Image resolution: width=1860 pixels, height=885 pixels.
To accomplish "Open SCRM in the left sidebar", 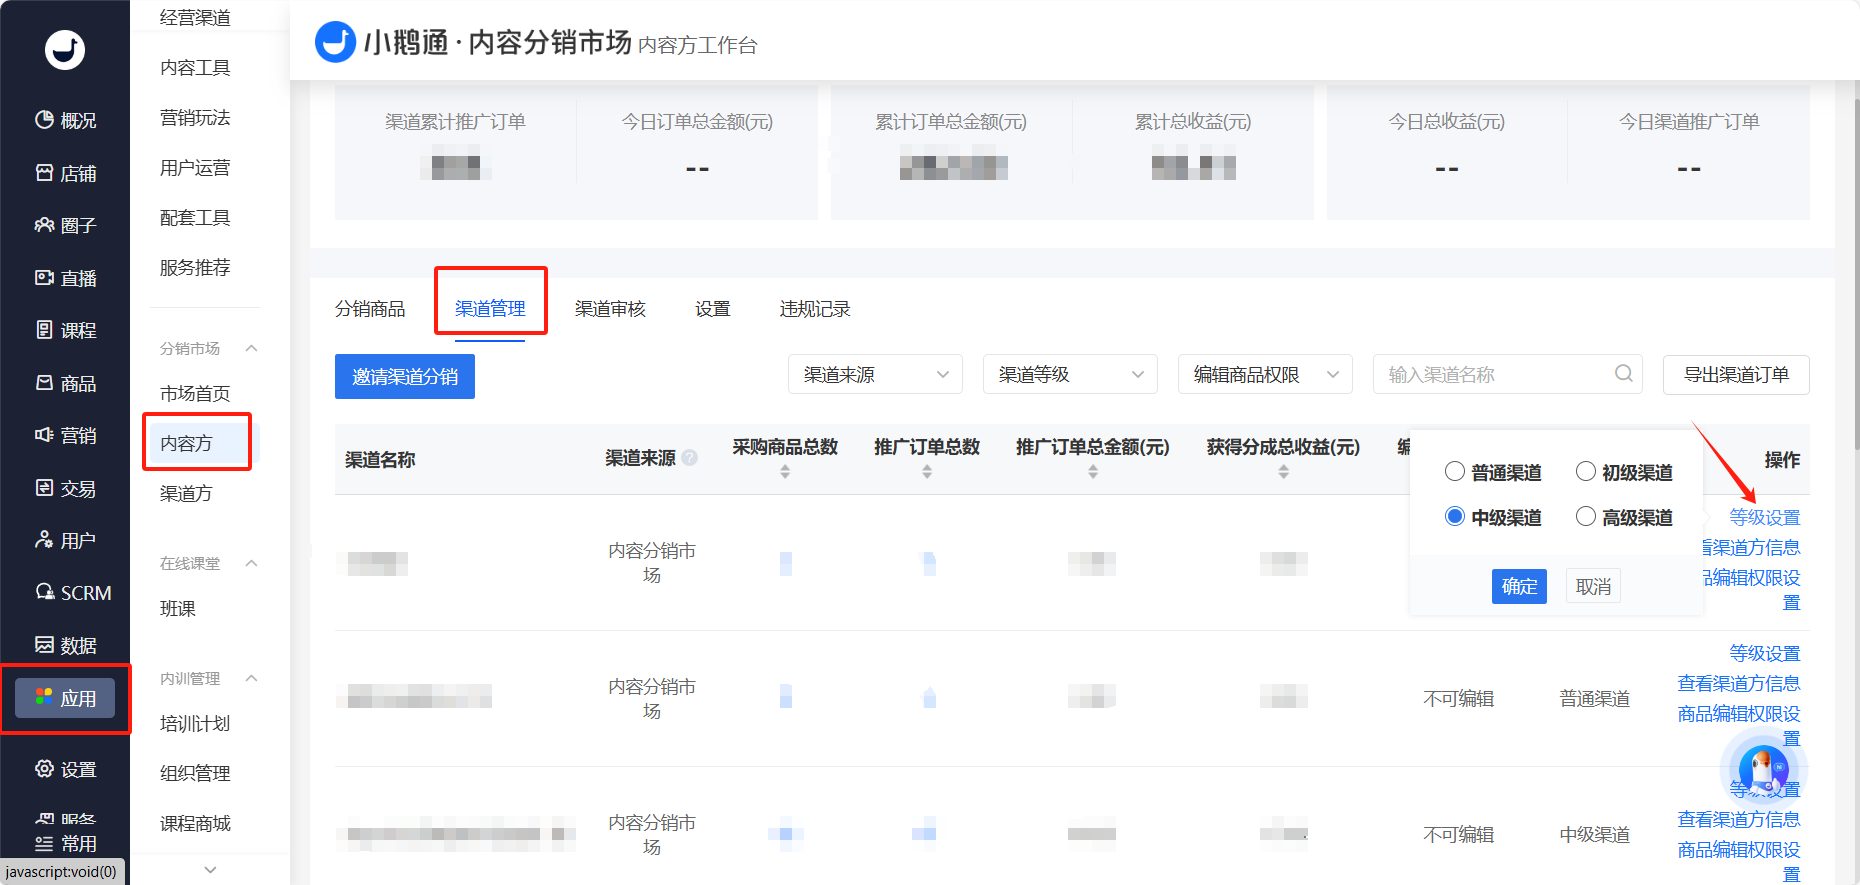I will [x=73, y=593].
